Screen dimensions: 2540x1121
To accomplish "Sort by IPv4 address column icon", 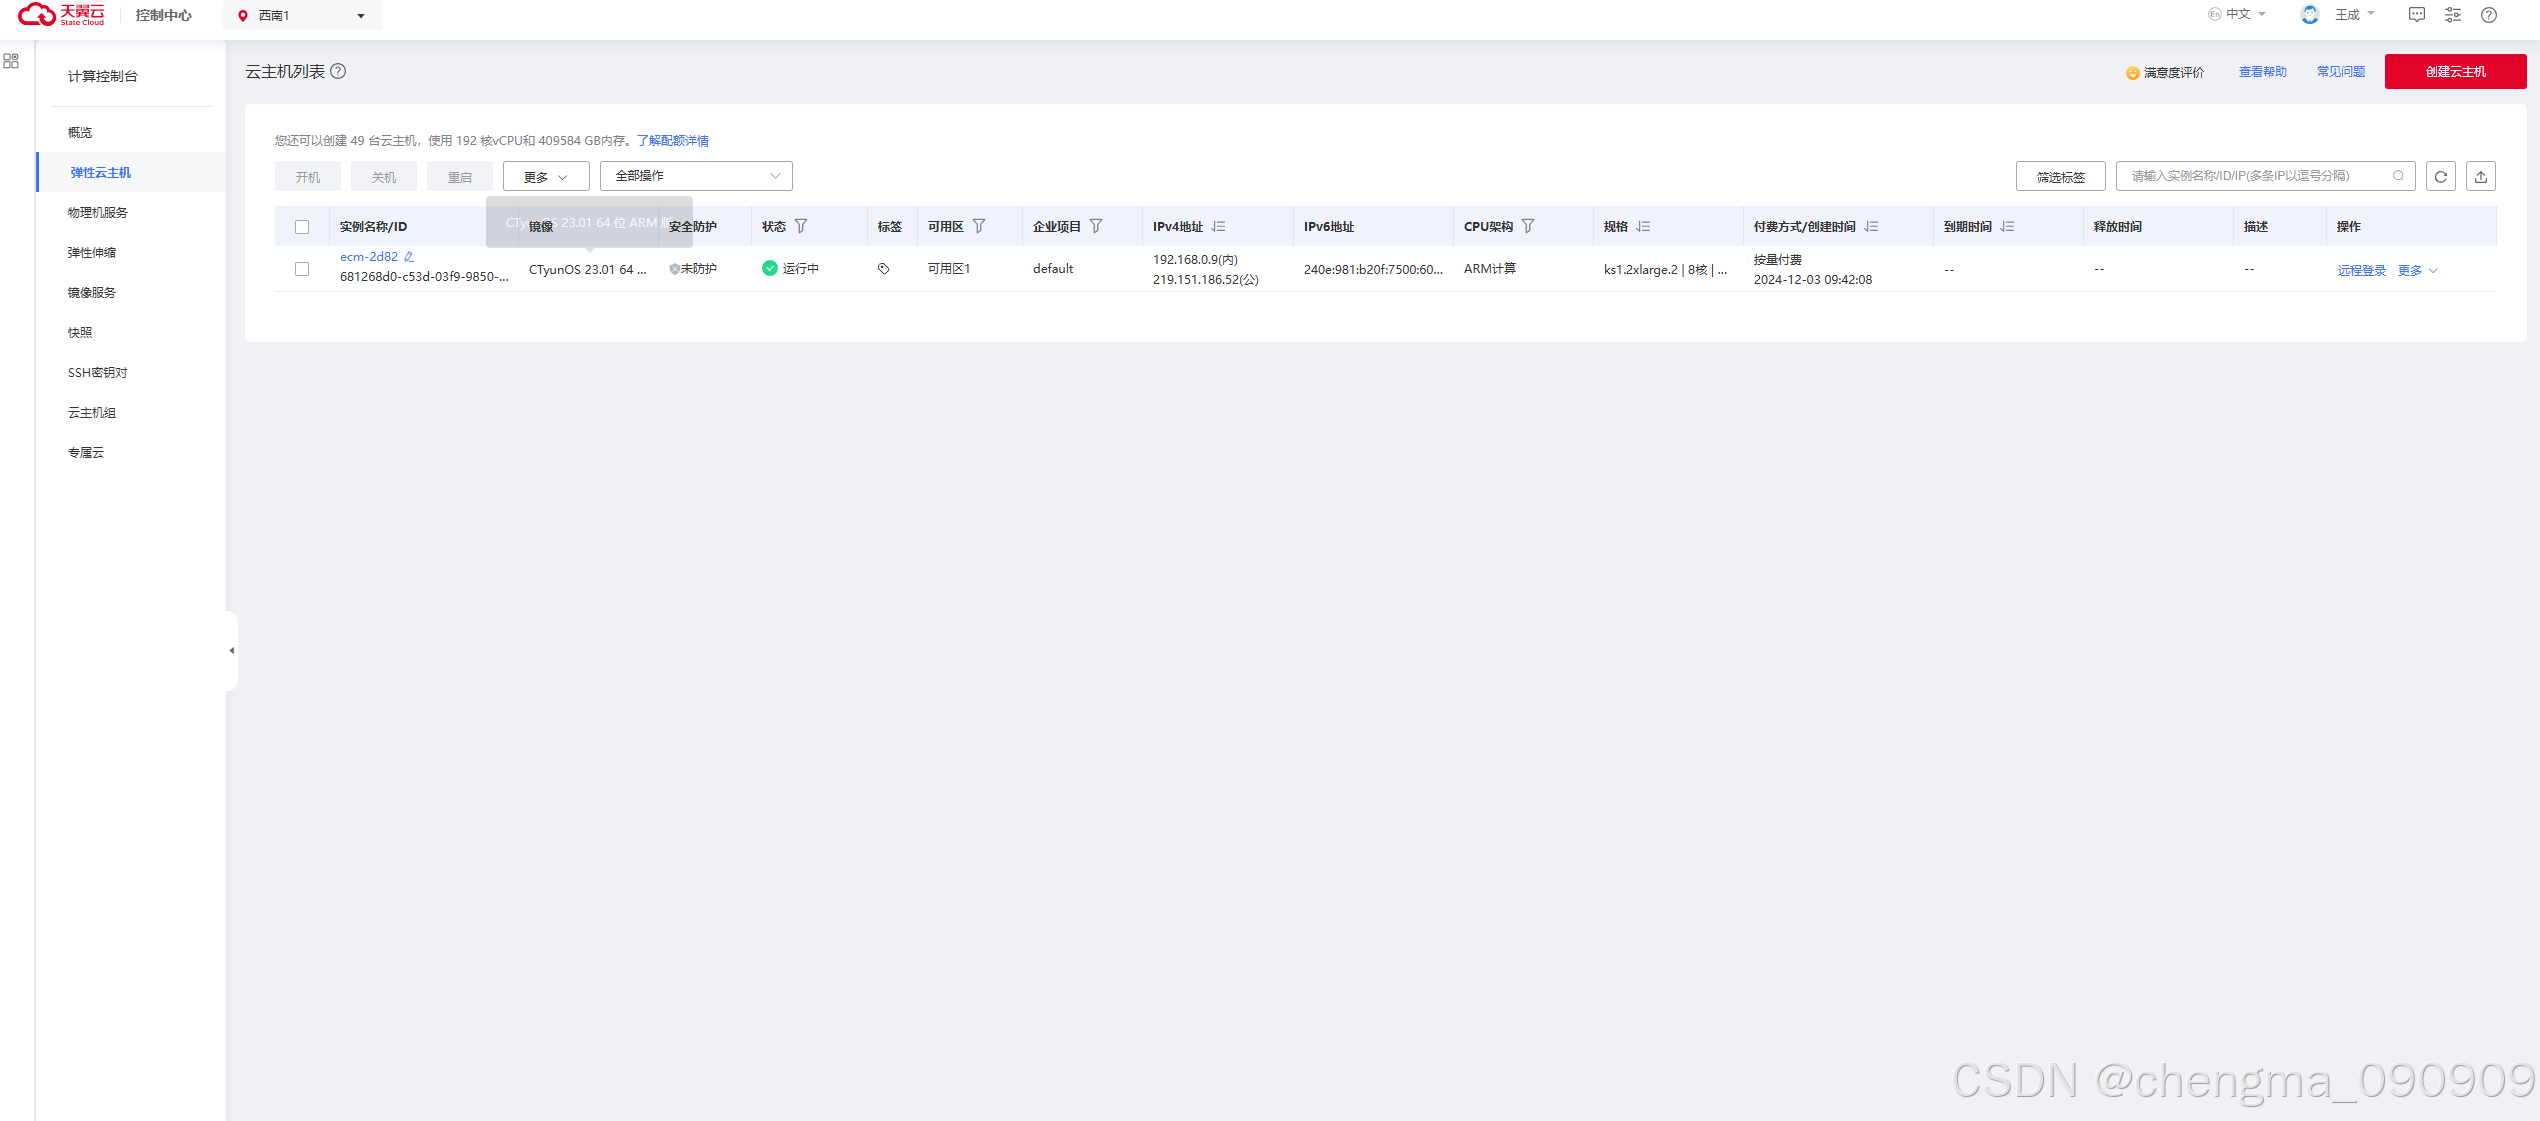I will pos(1218,226).
